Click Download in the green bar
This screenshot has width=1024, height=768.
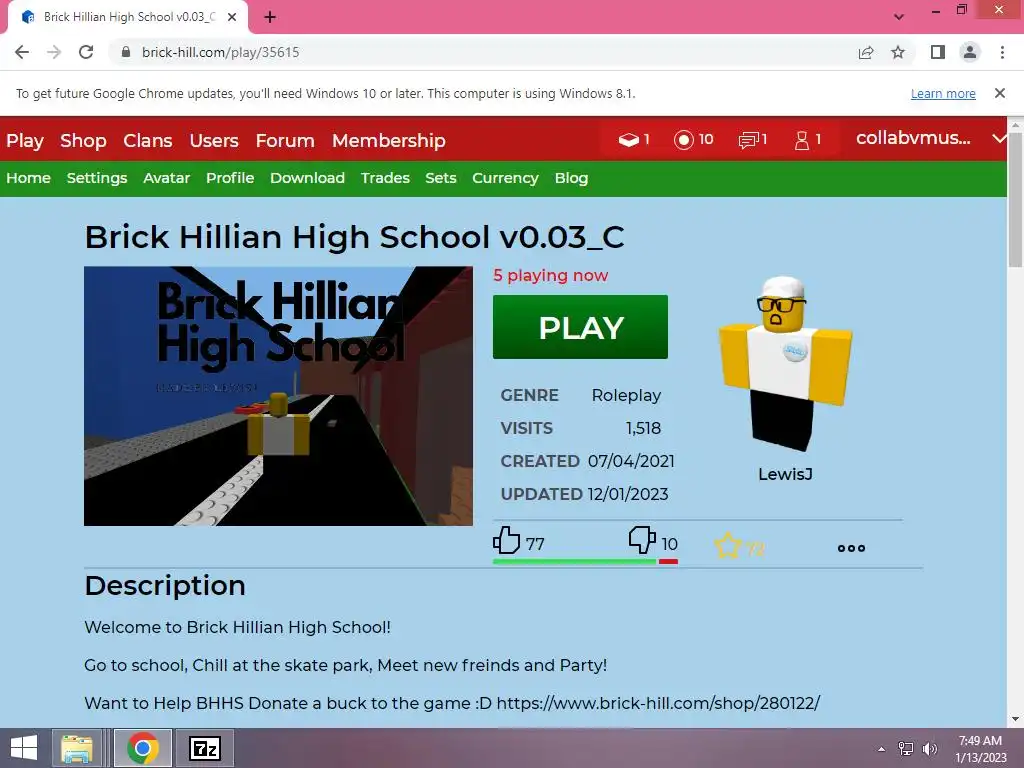pyautogui.click(x=308, y=178)
